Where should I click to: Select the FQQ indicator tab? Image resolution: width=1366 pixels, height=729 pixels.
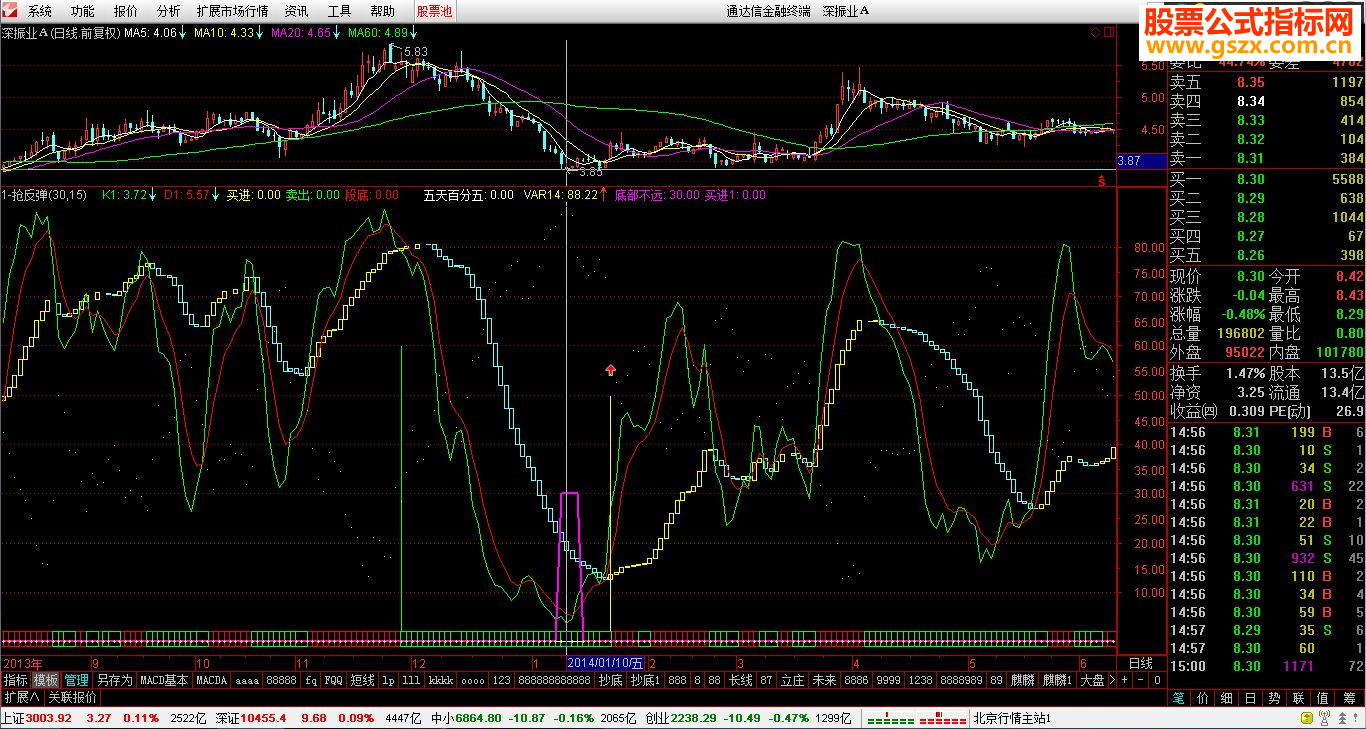333,680
